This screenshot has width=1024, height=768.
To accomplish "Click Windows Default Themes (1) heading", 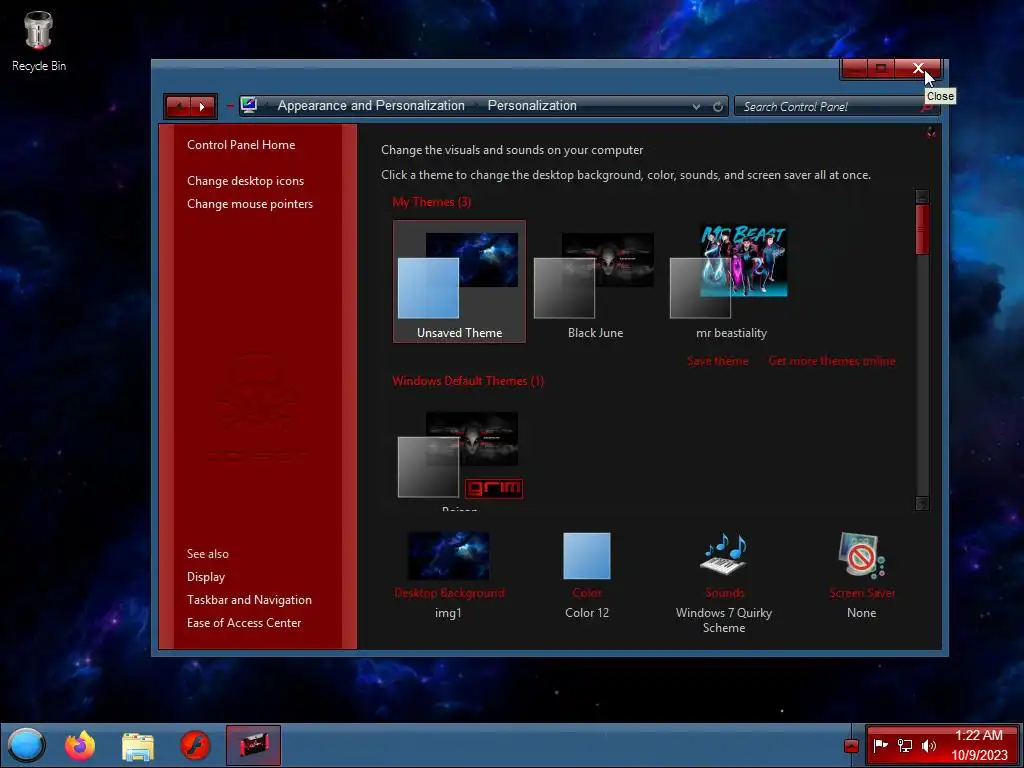I will click(468, 381).
